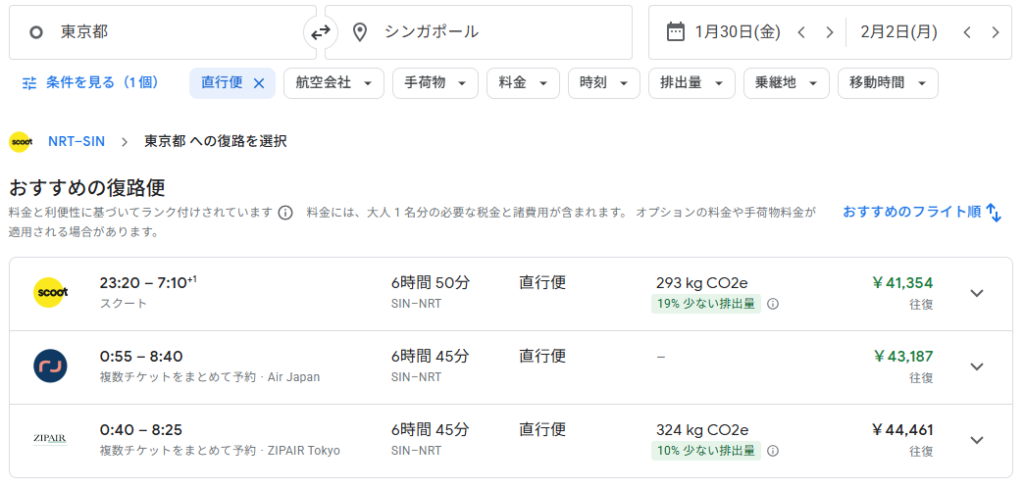
Task: Expand the Air Japan 0:55 flight details
Action: pos(977,366)
